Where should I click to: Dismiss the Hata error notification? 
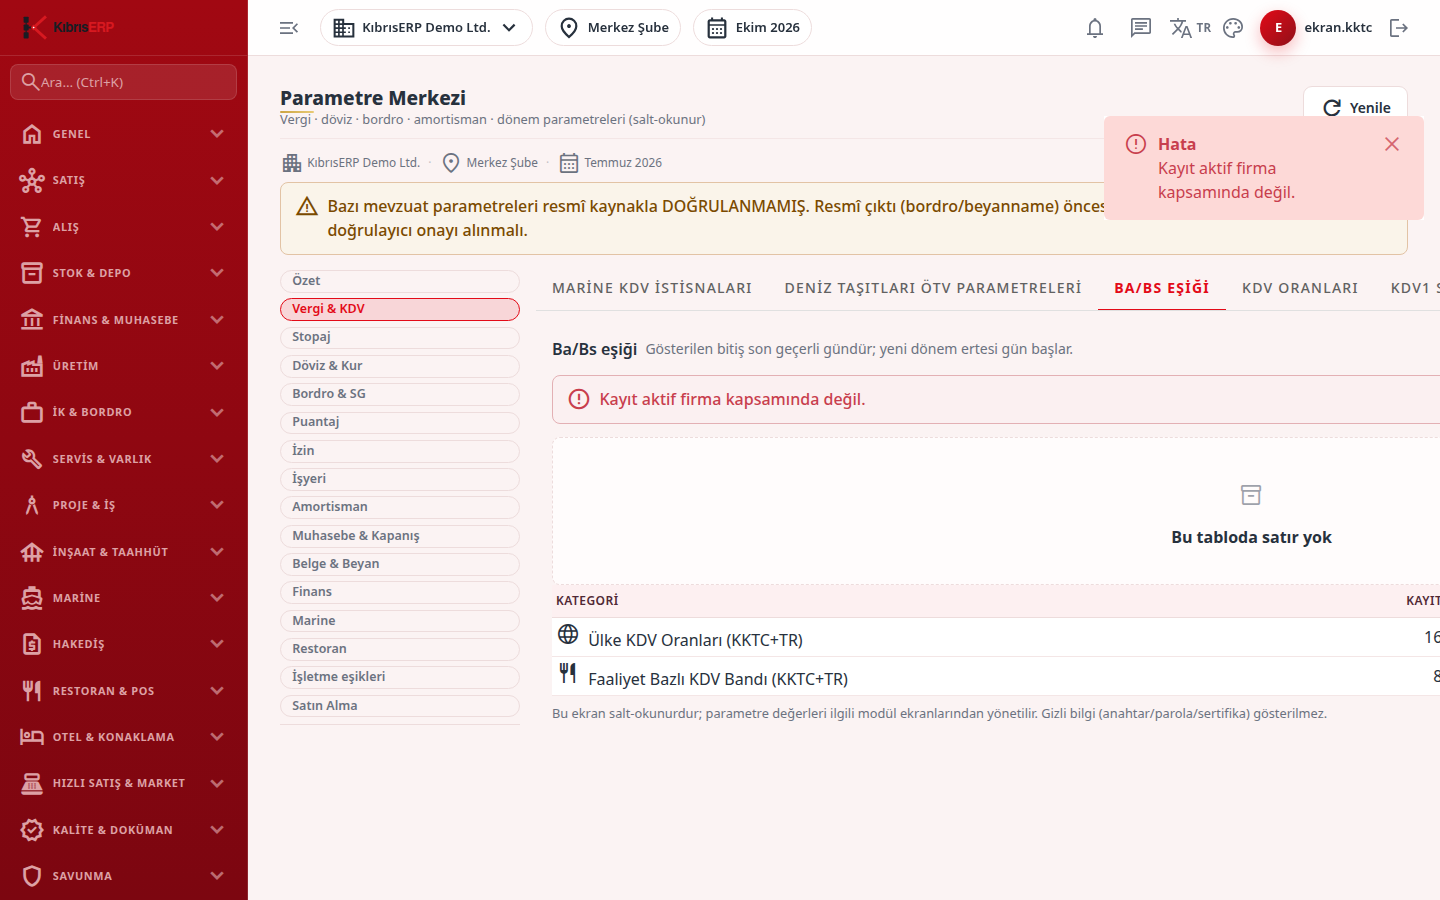(x=1392, y=144)
